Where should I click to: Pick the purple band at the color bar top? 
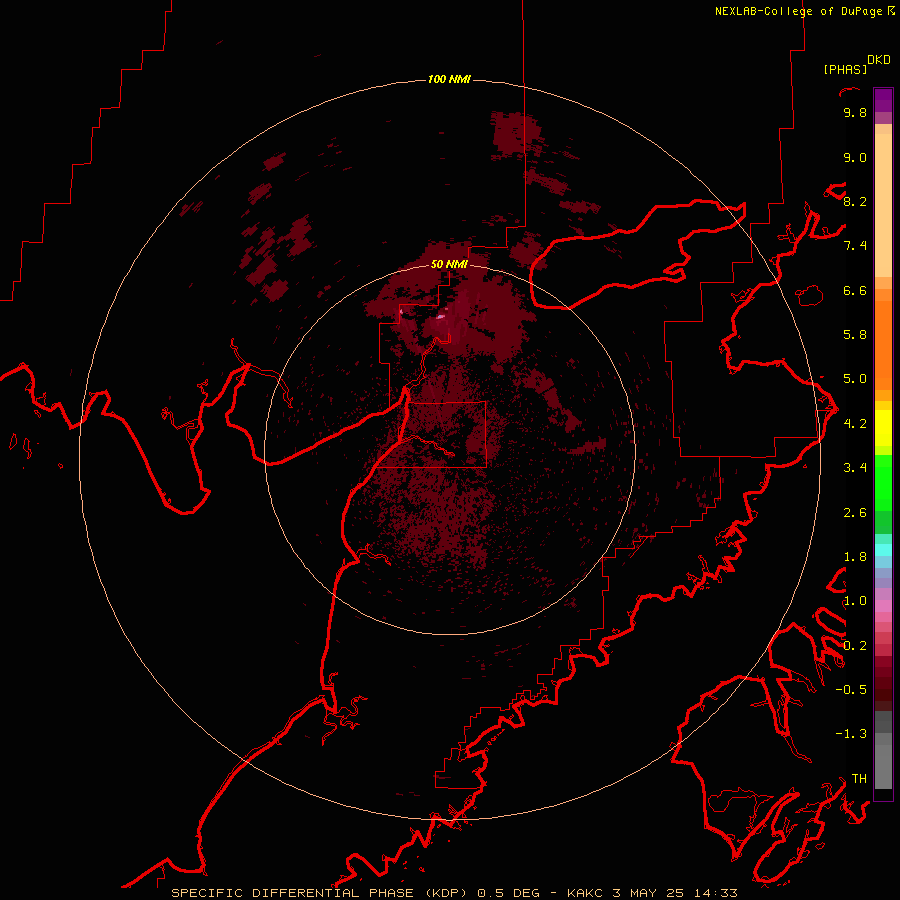pos(883,100)
